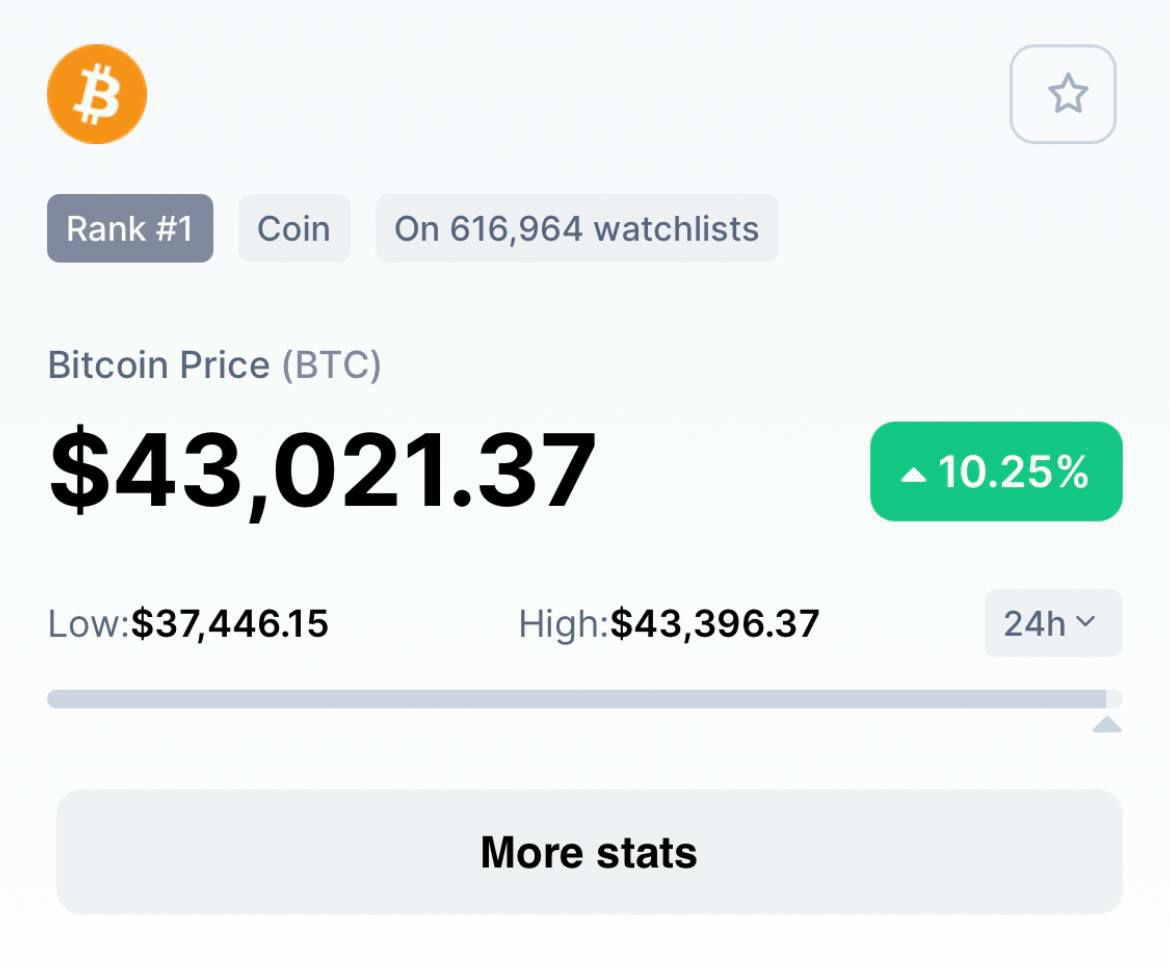Select the Rank #1 tag

130,228
